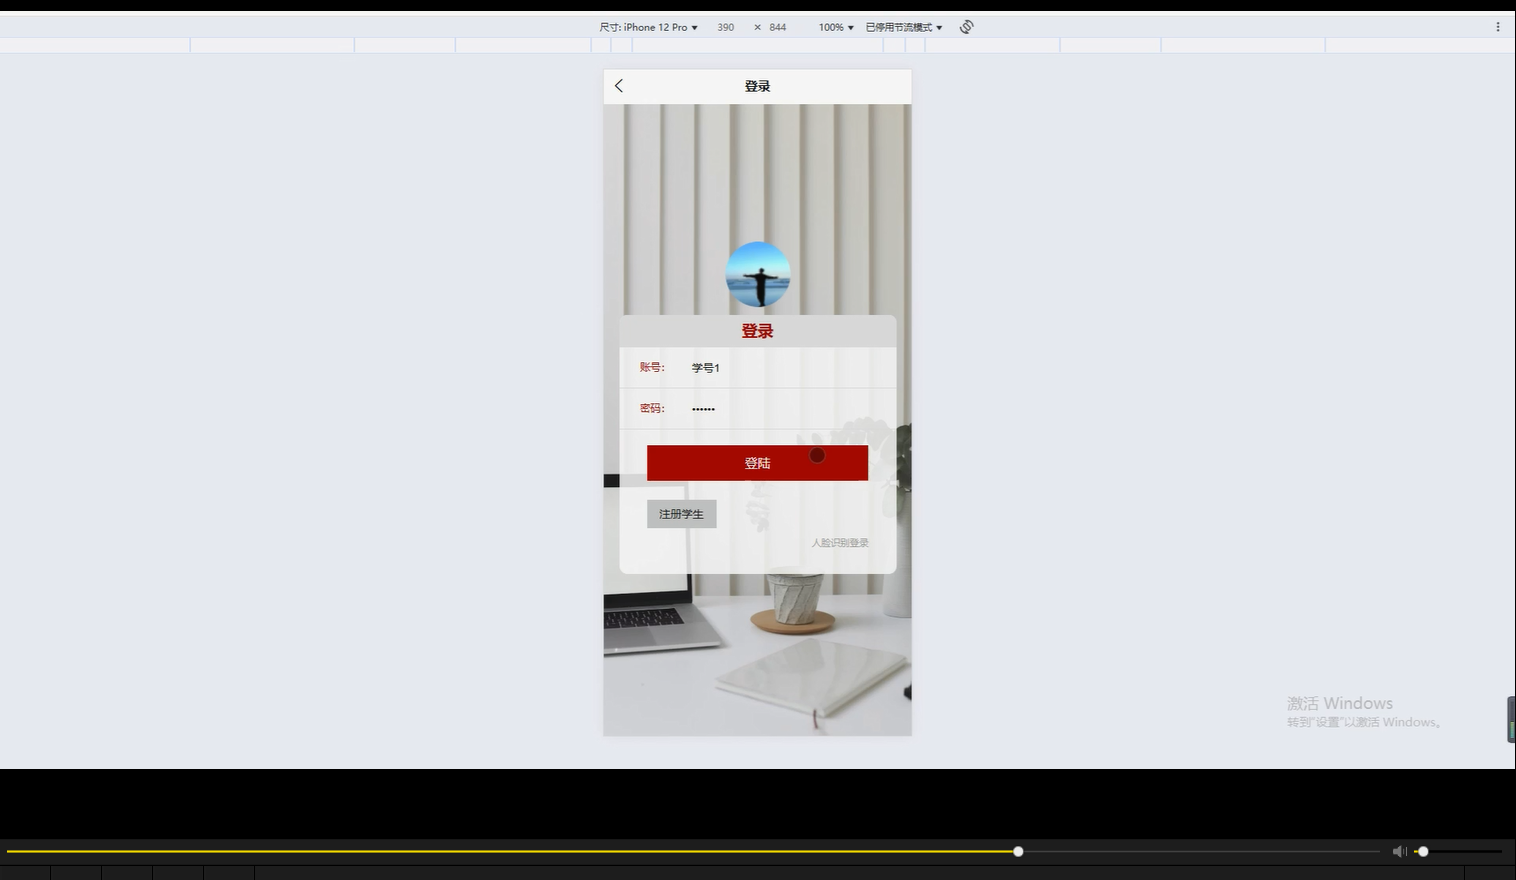Click the 账号 input showing 学号1
Viewport: 1516px width, 880px height.
pos(760,367)
